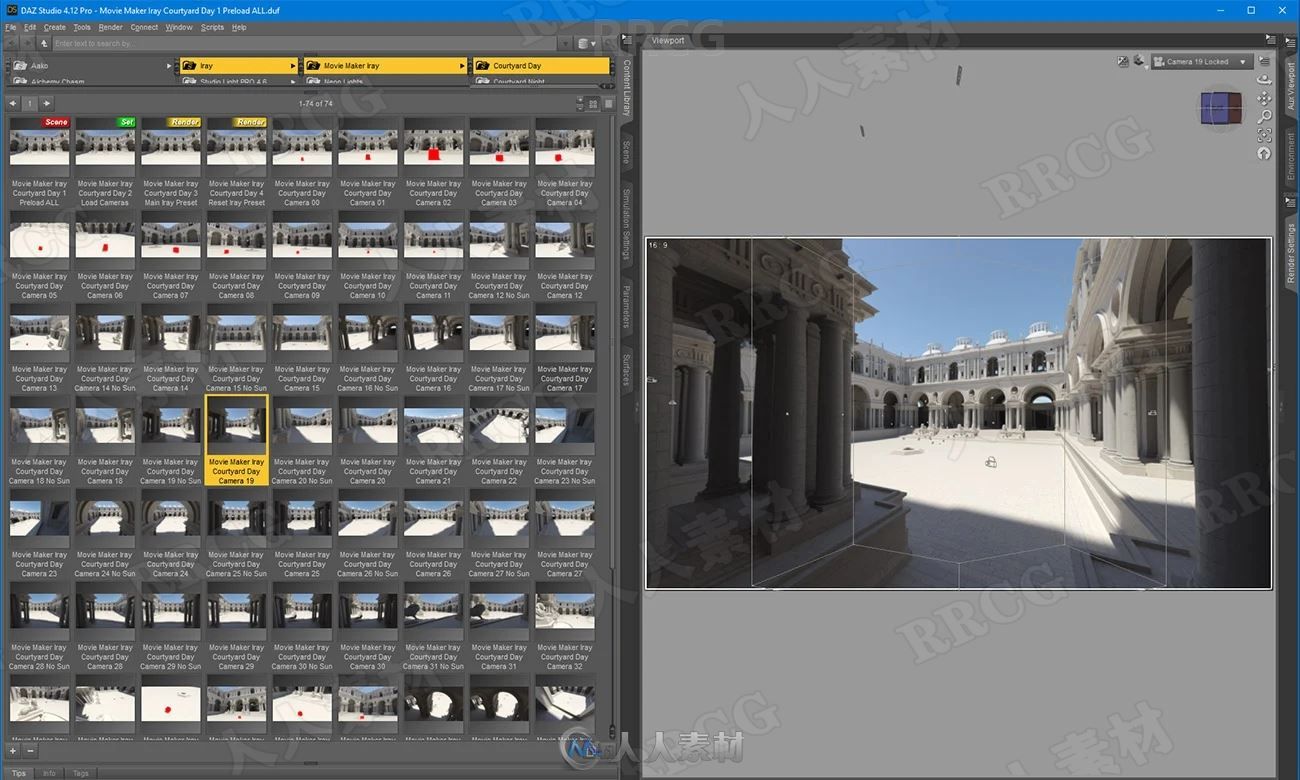
Task: Click the content search text field
Action: click(x=306, y=43)
